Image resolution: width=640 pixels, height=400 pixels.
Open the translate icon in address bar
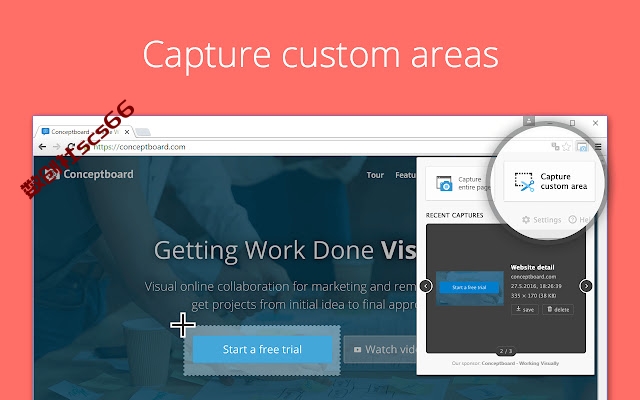click(555, 146)
